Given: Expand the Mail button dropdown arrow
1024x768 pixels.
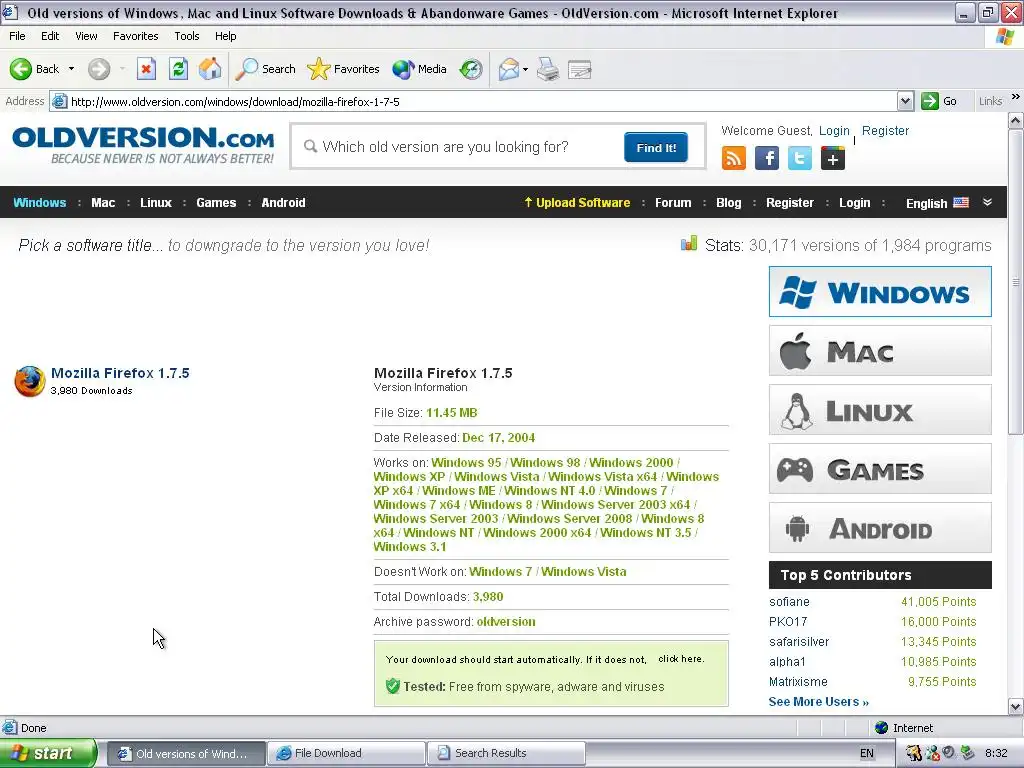Looking at the screenshot, I should tap(525, 69).
